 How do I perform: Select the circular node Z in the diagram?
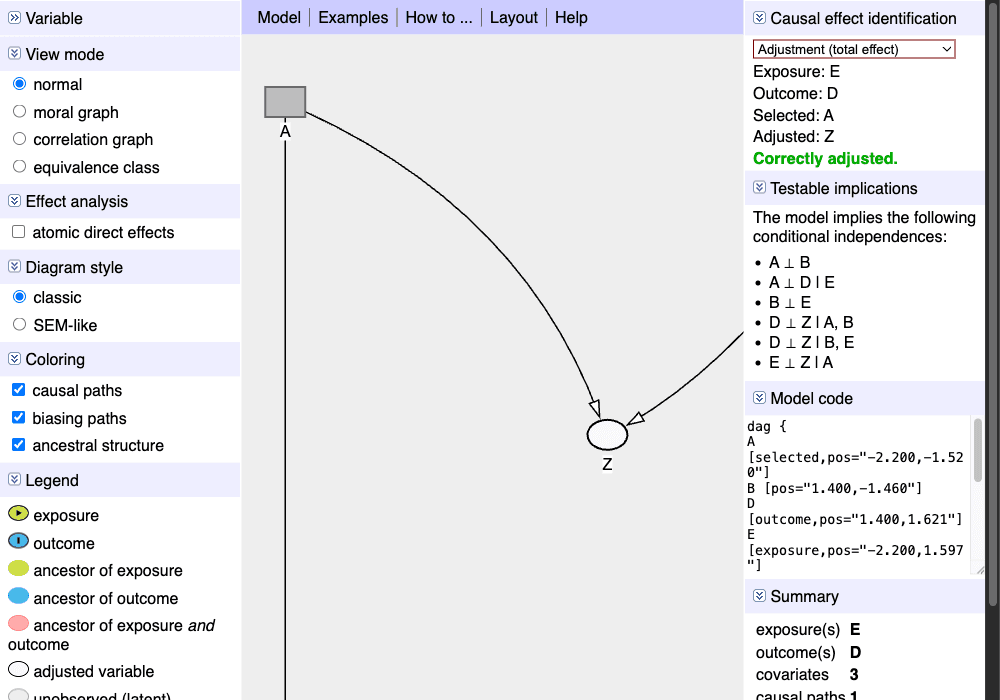point(606,434)
